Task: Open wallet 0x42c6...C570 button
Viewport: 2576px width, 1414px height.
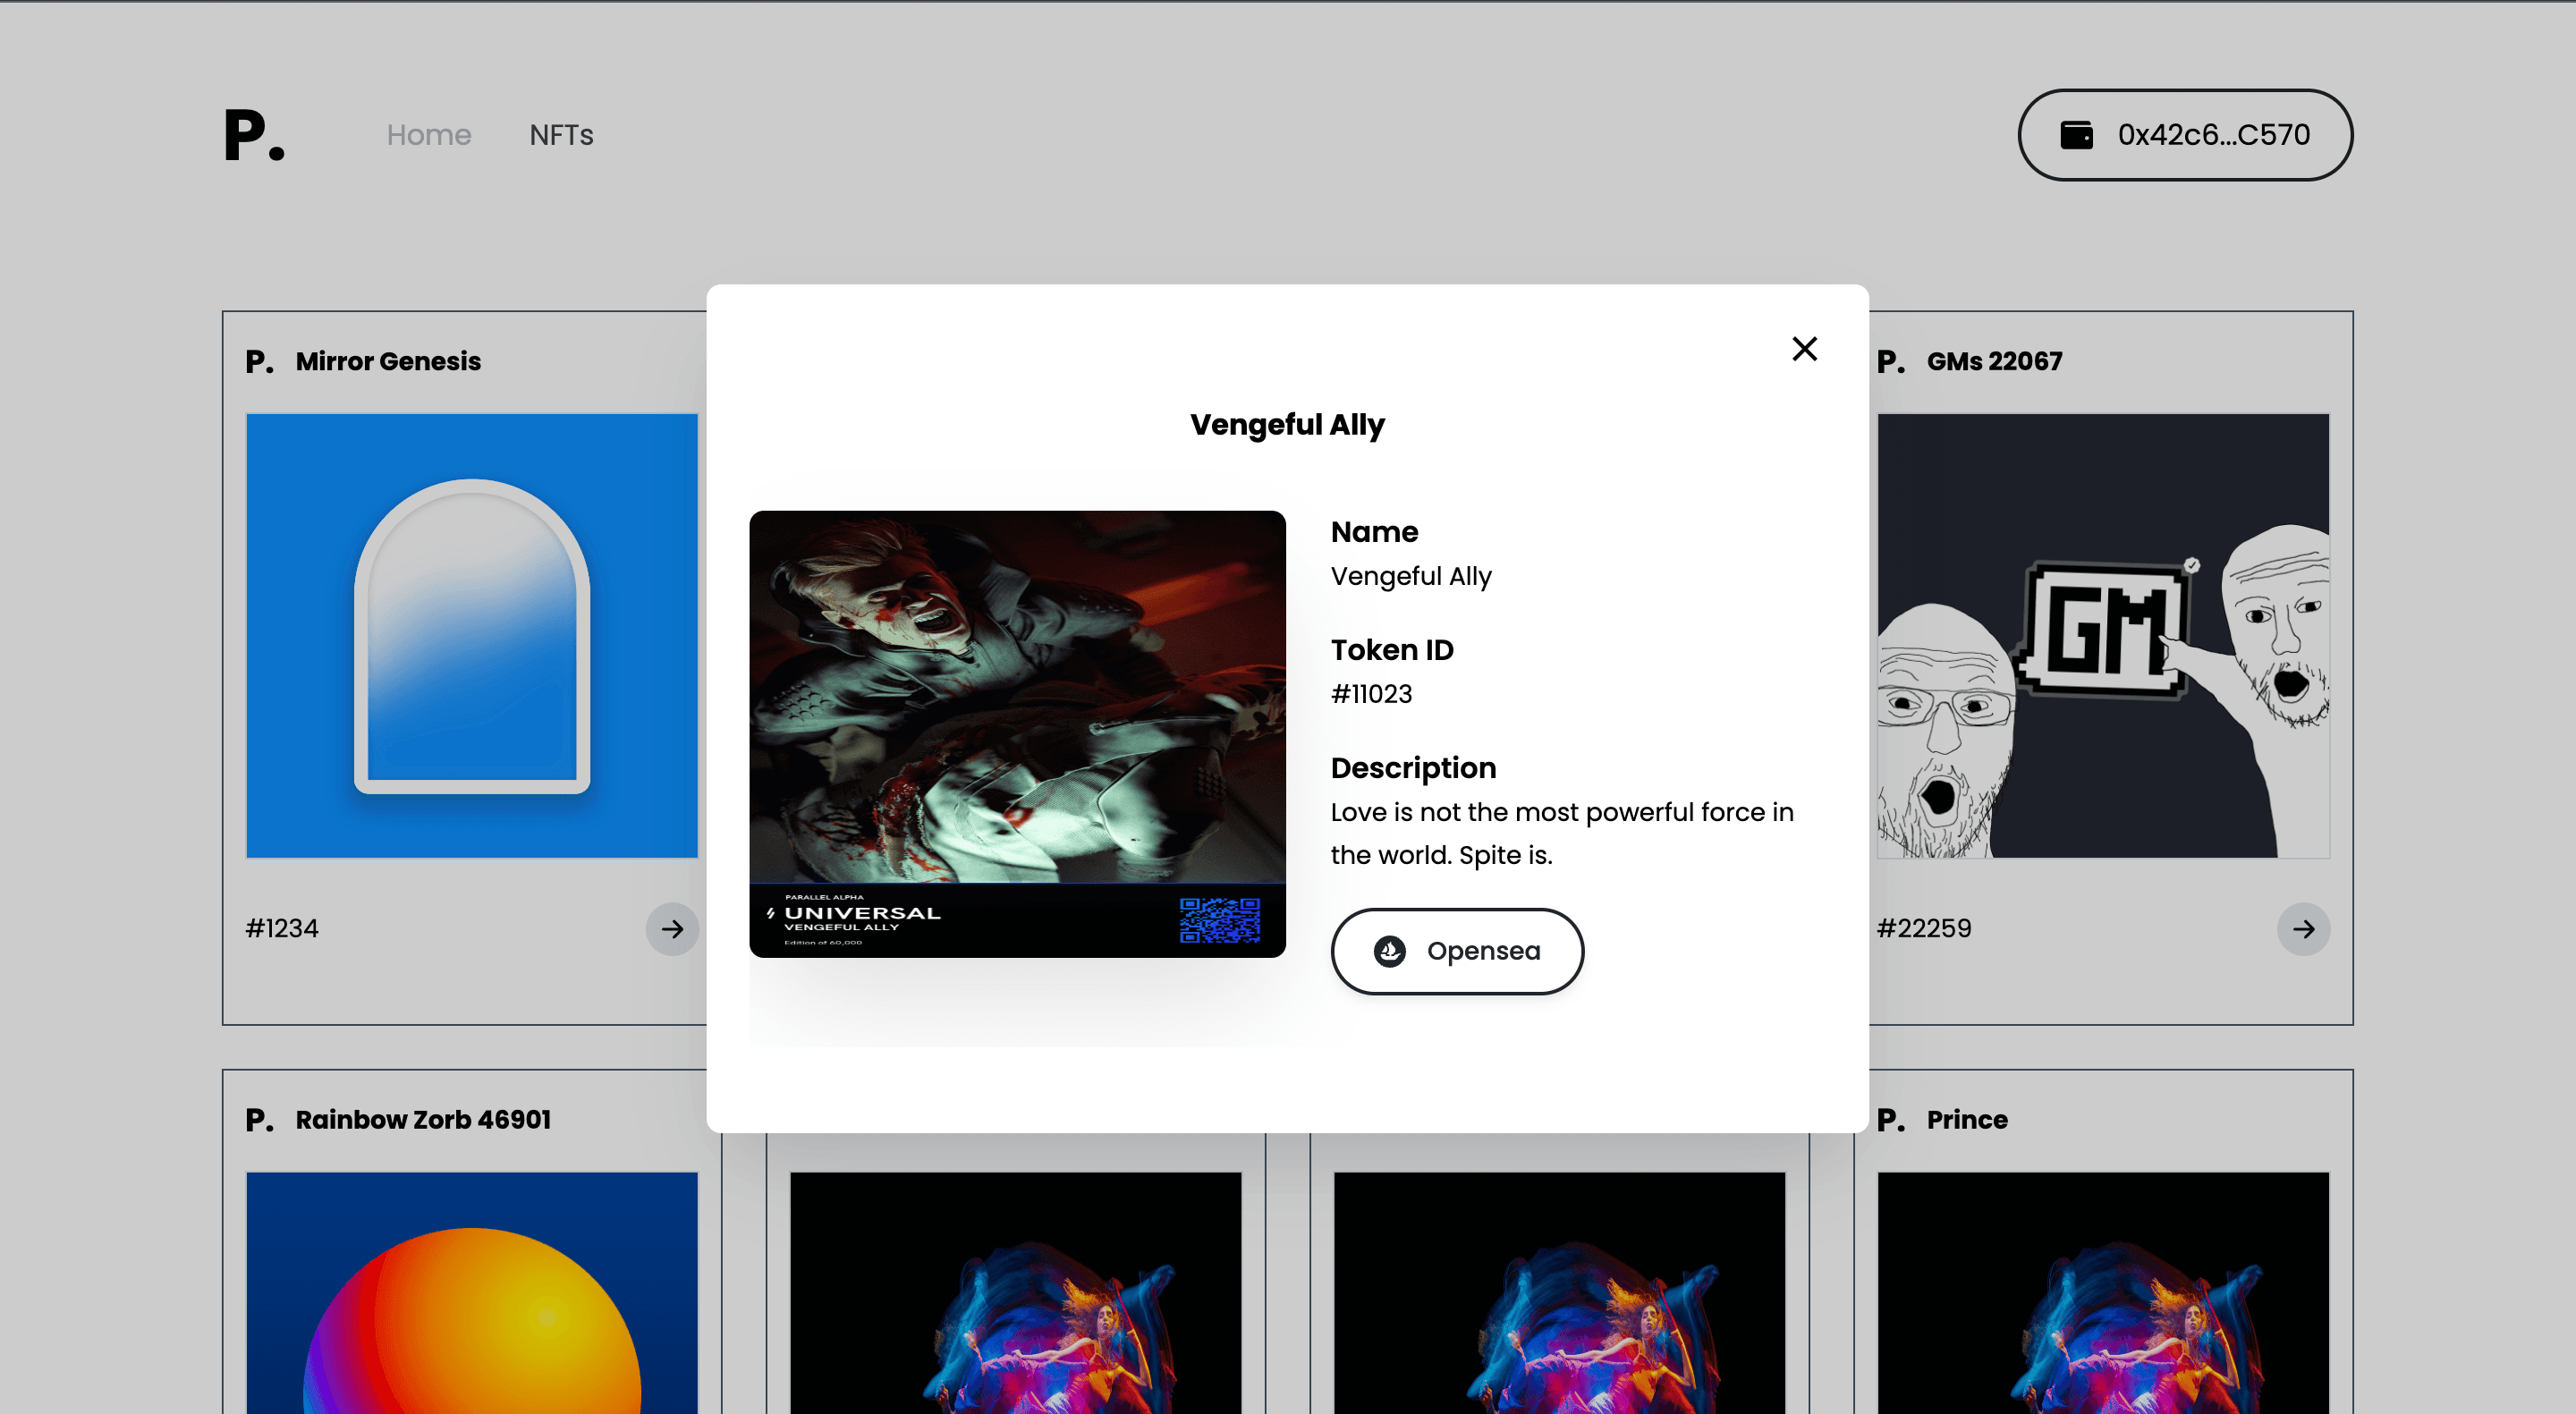Action: (x=2185, y=135)
